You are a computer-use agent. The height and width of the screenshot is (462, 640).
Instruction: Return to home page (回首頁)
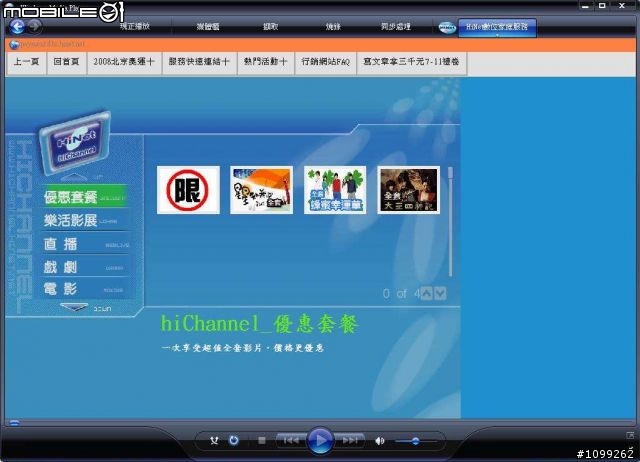pos(66,62)
